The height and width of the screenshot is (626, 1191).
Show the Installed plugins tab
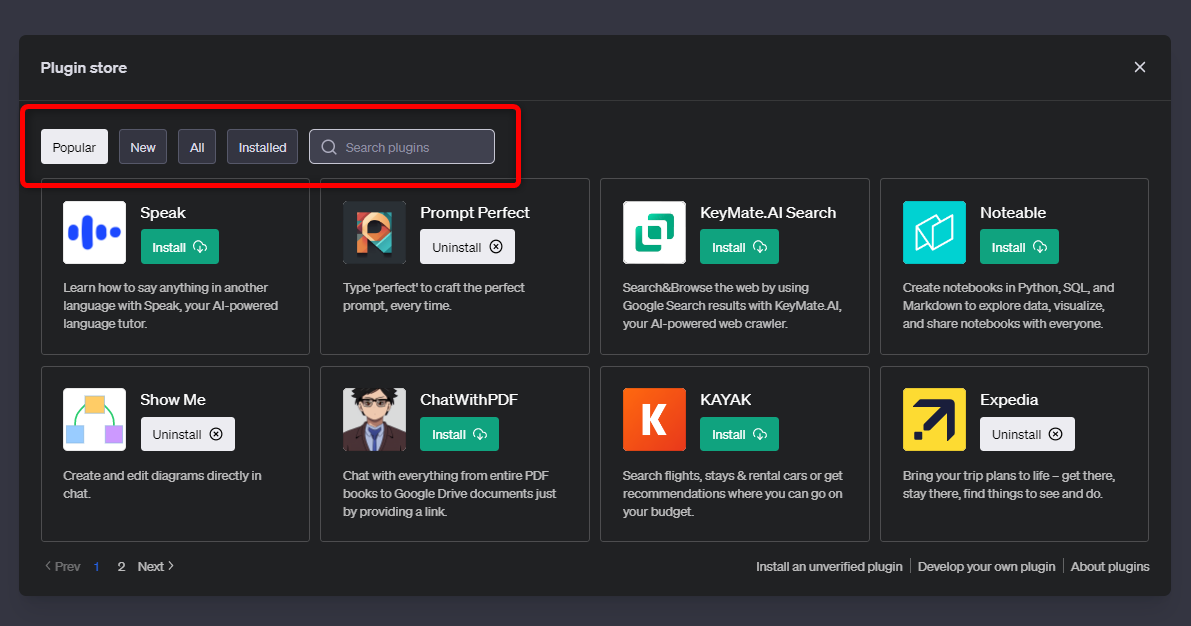(262, 147)
